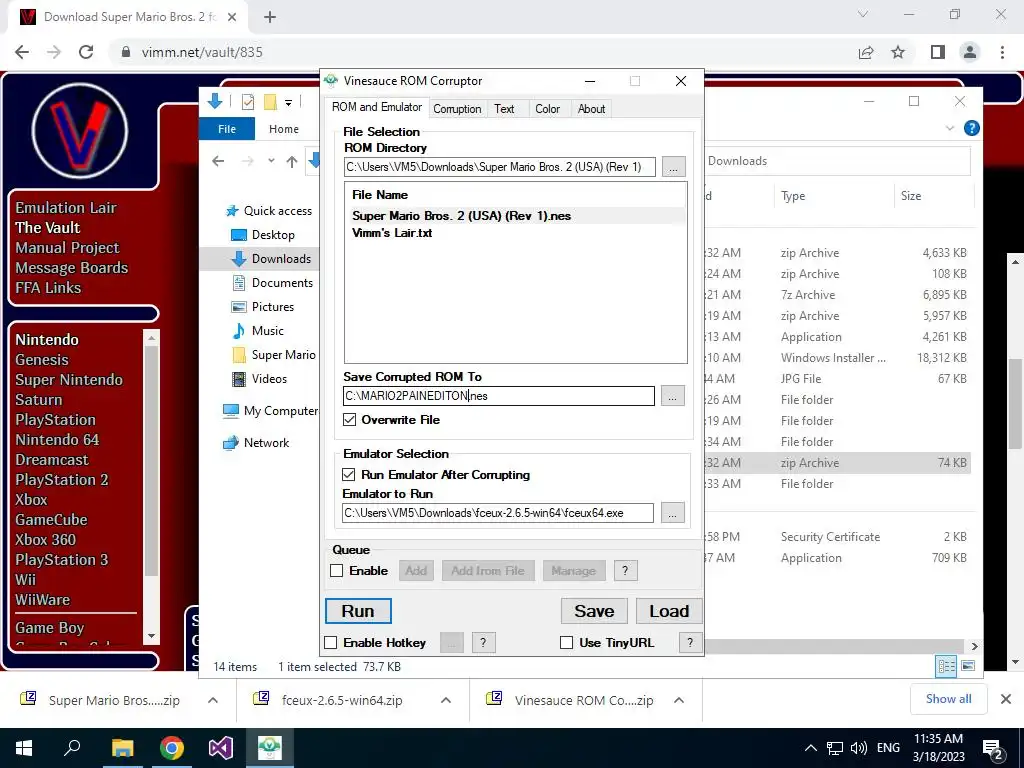Click the Save Corrupted ROM To field
The width and height of the screenshot is (1024, 768).
(x=498, y=396)
